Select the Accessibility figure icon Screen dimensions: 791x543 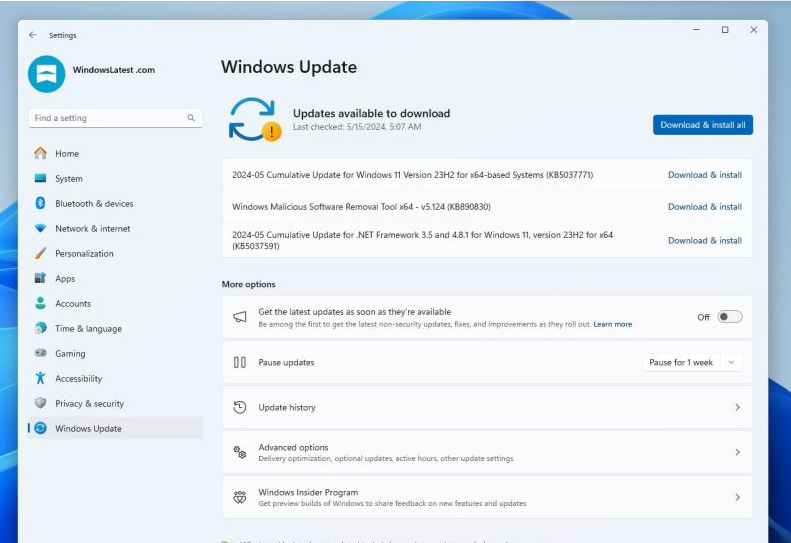pyautogui.click(x=40, y=379)
